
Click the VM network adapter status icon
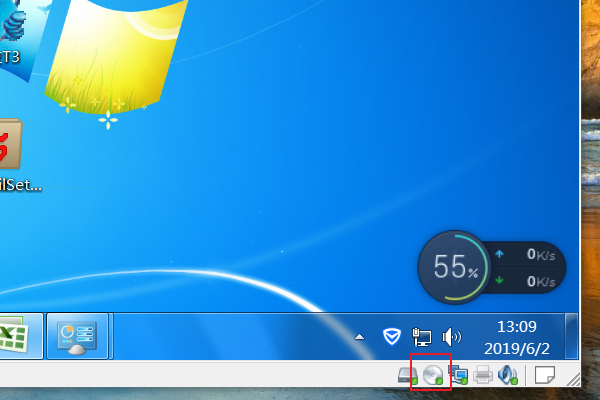tap(458, 375)
